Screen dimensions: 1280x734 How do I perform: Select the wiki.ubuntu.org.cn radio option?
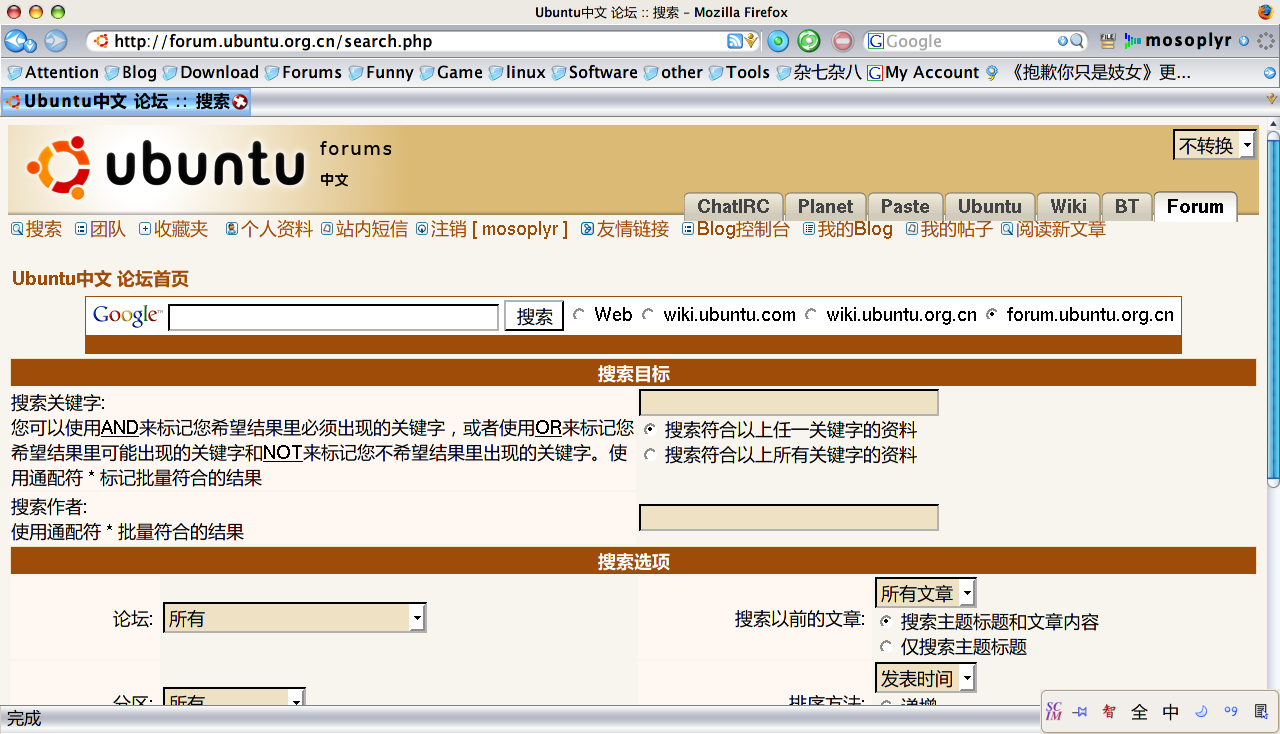pyautogui.click(x=811, y=315)
